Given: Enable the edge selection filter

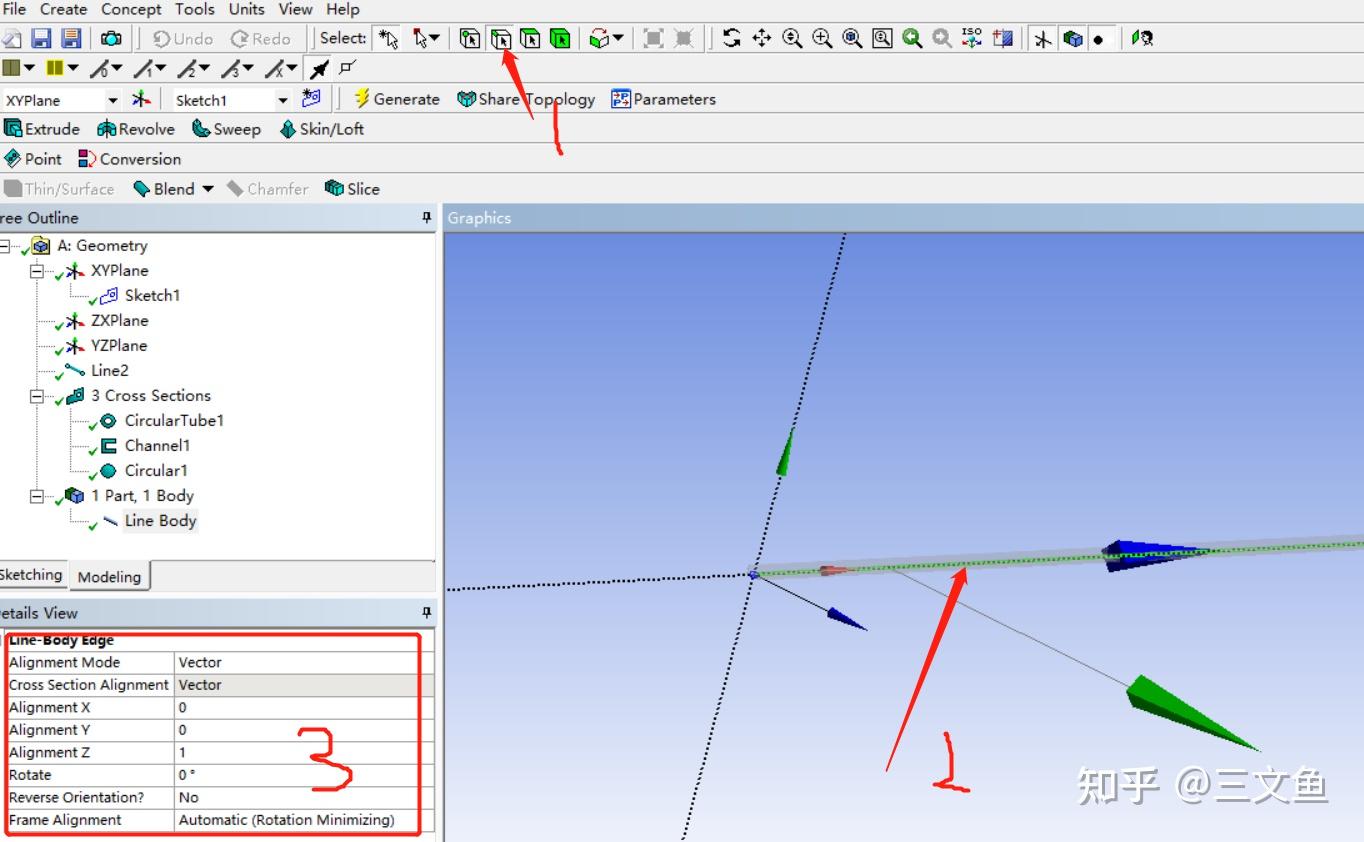Looking at the screenshot, I should (501, 38).
